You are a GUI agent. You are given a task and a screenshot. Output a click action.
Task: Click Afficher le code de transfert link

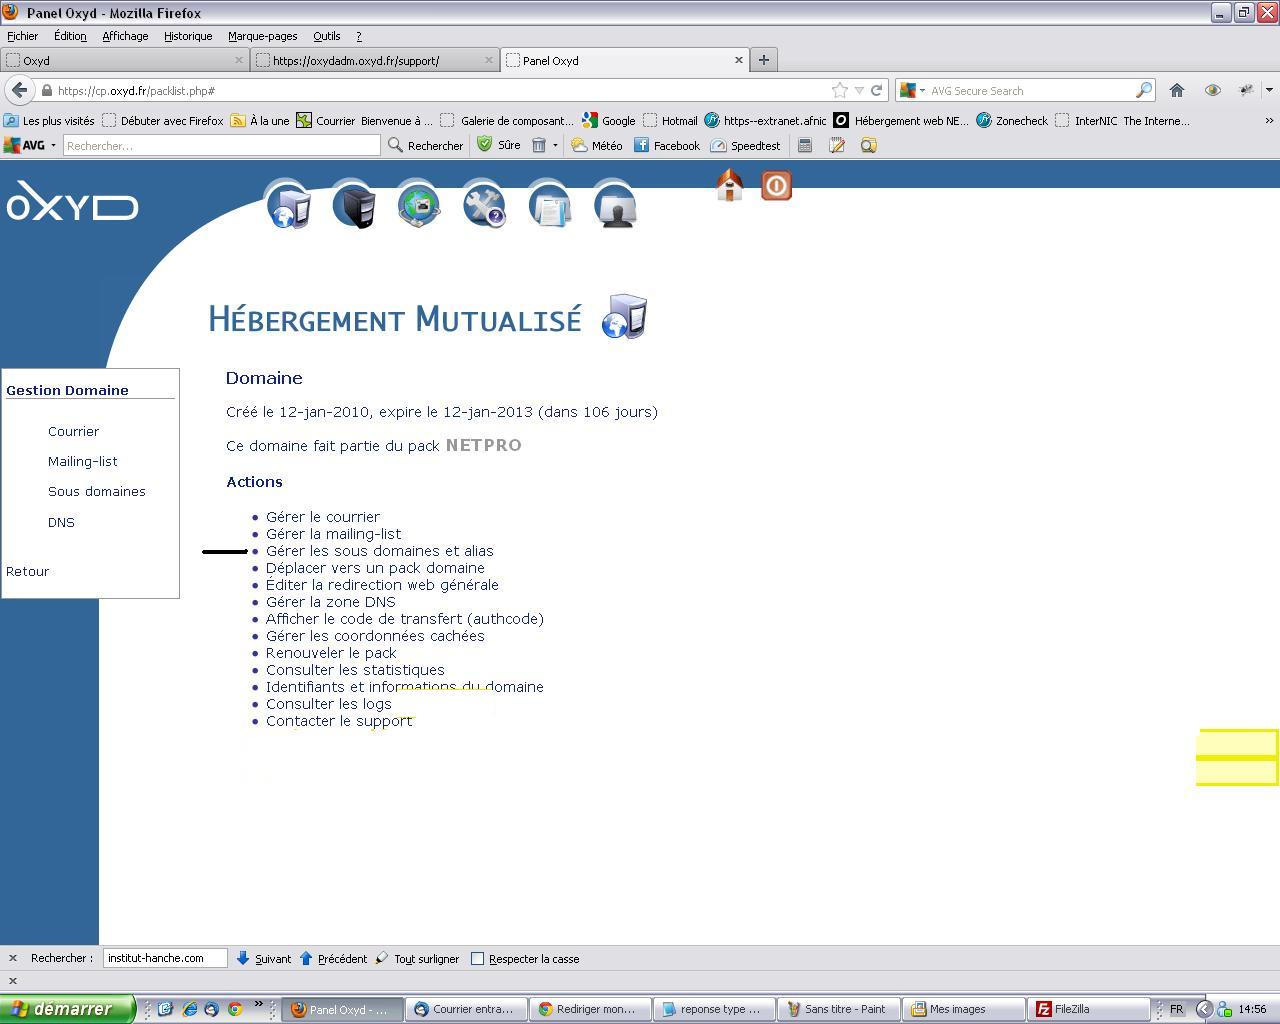click(405, 619)
